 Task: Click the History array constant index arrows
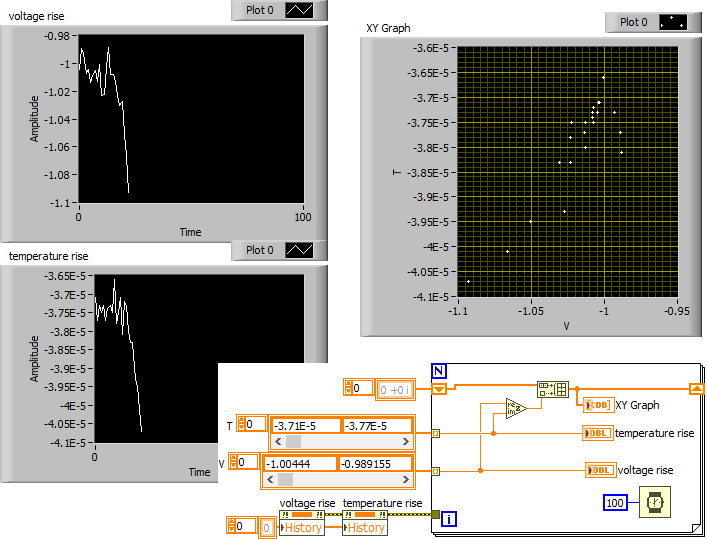tap(231, 526)
